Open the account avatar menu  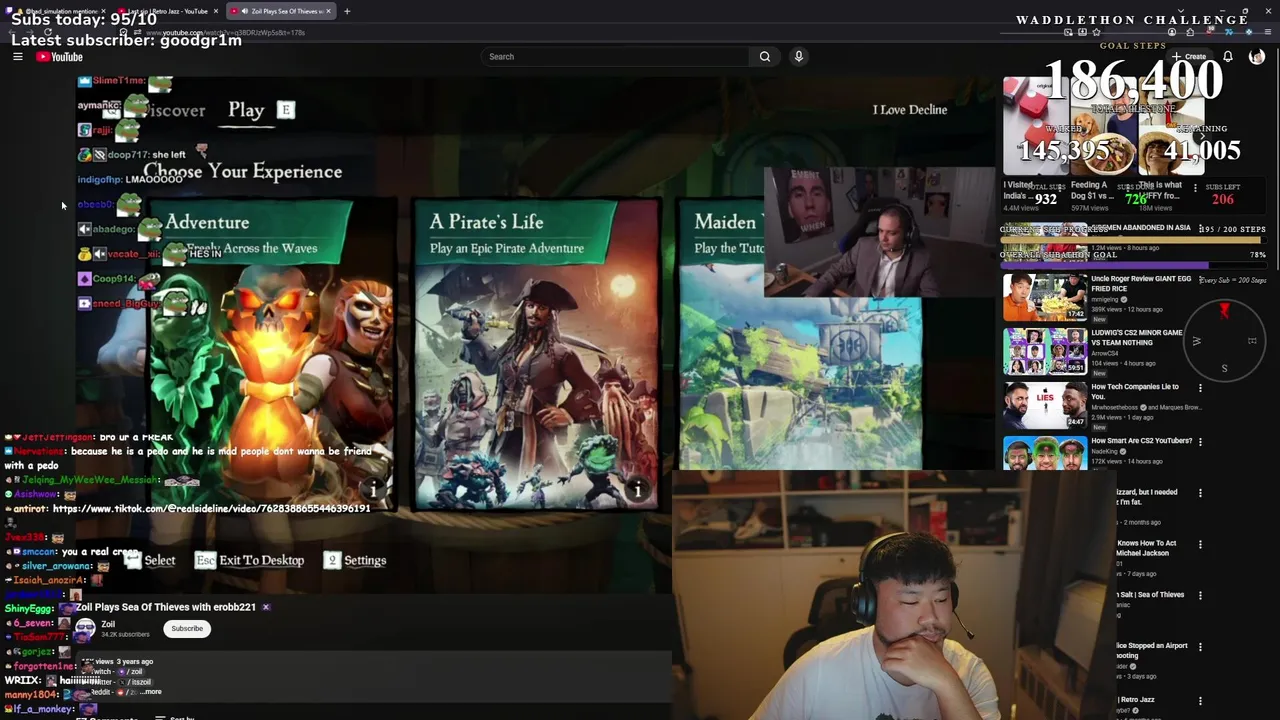[1257, 57]
